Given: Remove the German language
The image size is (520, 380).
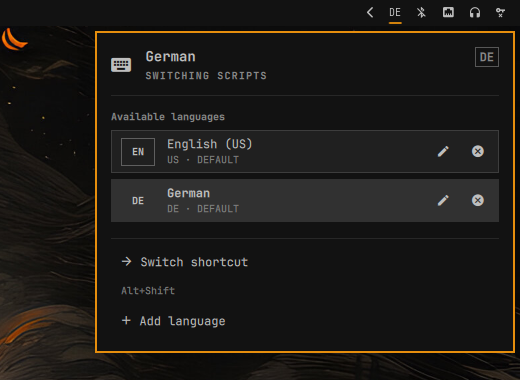Looking at the screenshot, I should pos(478,200).
